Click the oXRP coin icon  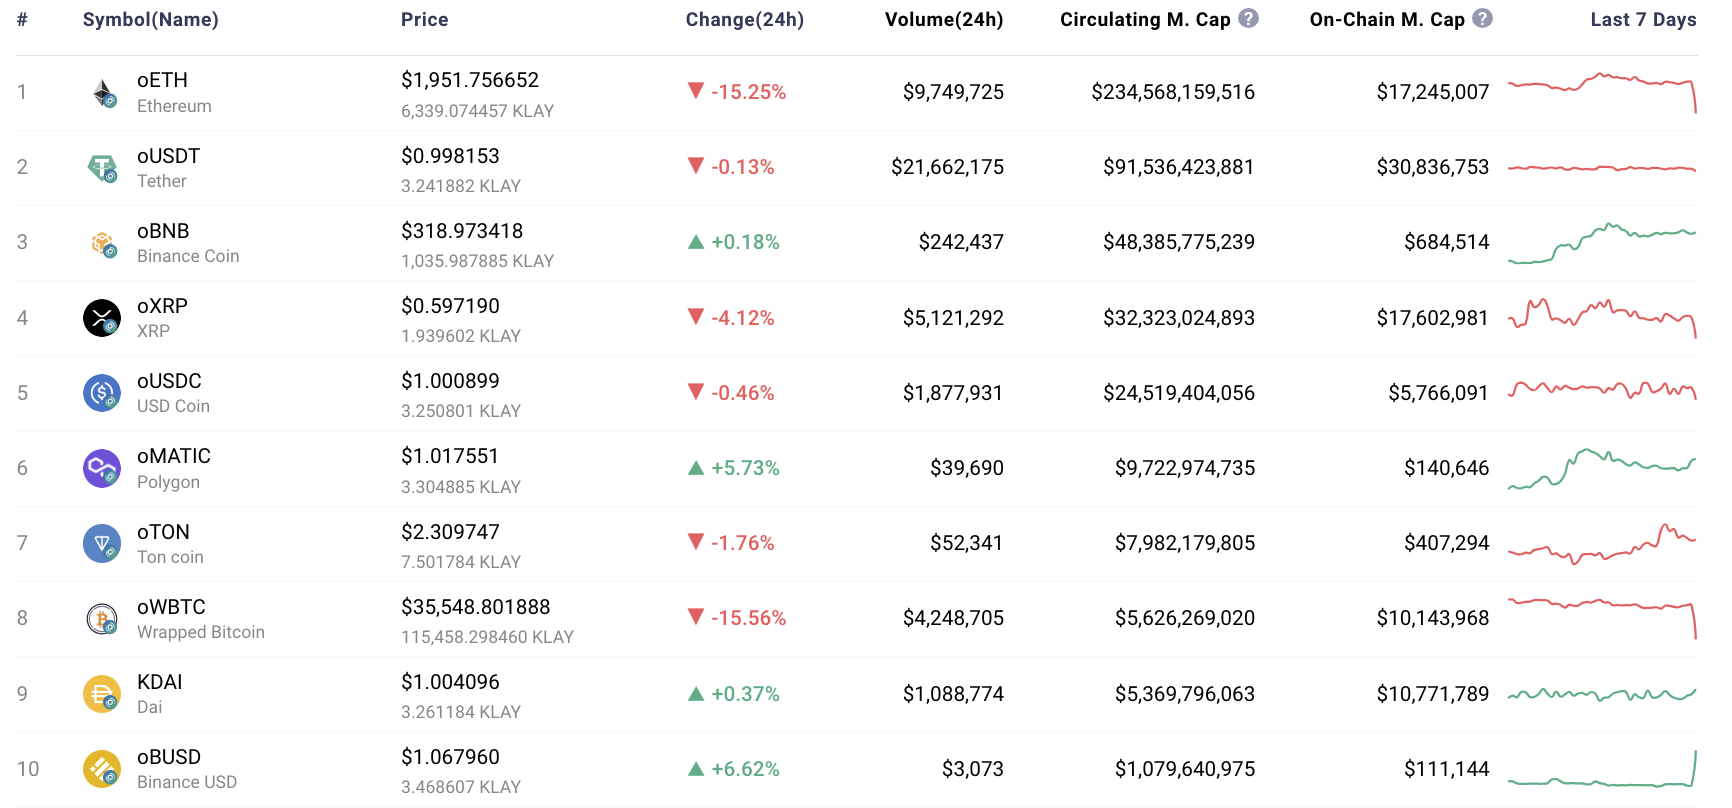(x=102, y=318)
